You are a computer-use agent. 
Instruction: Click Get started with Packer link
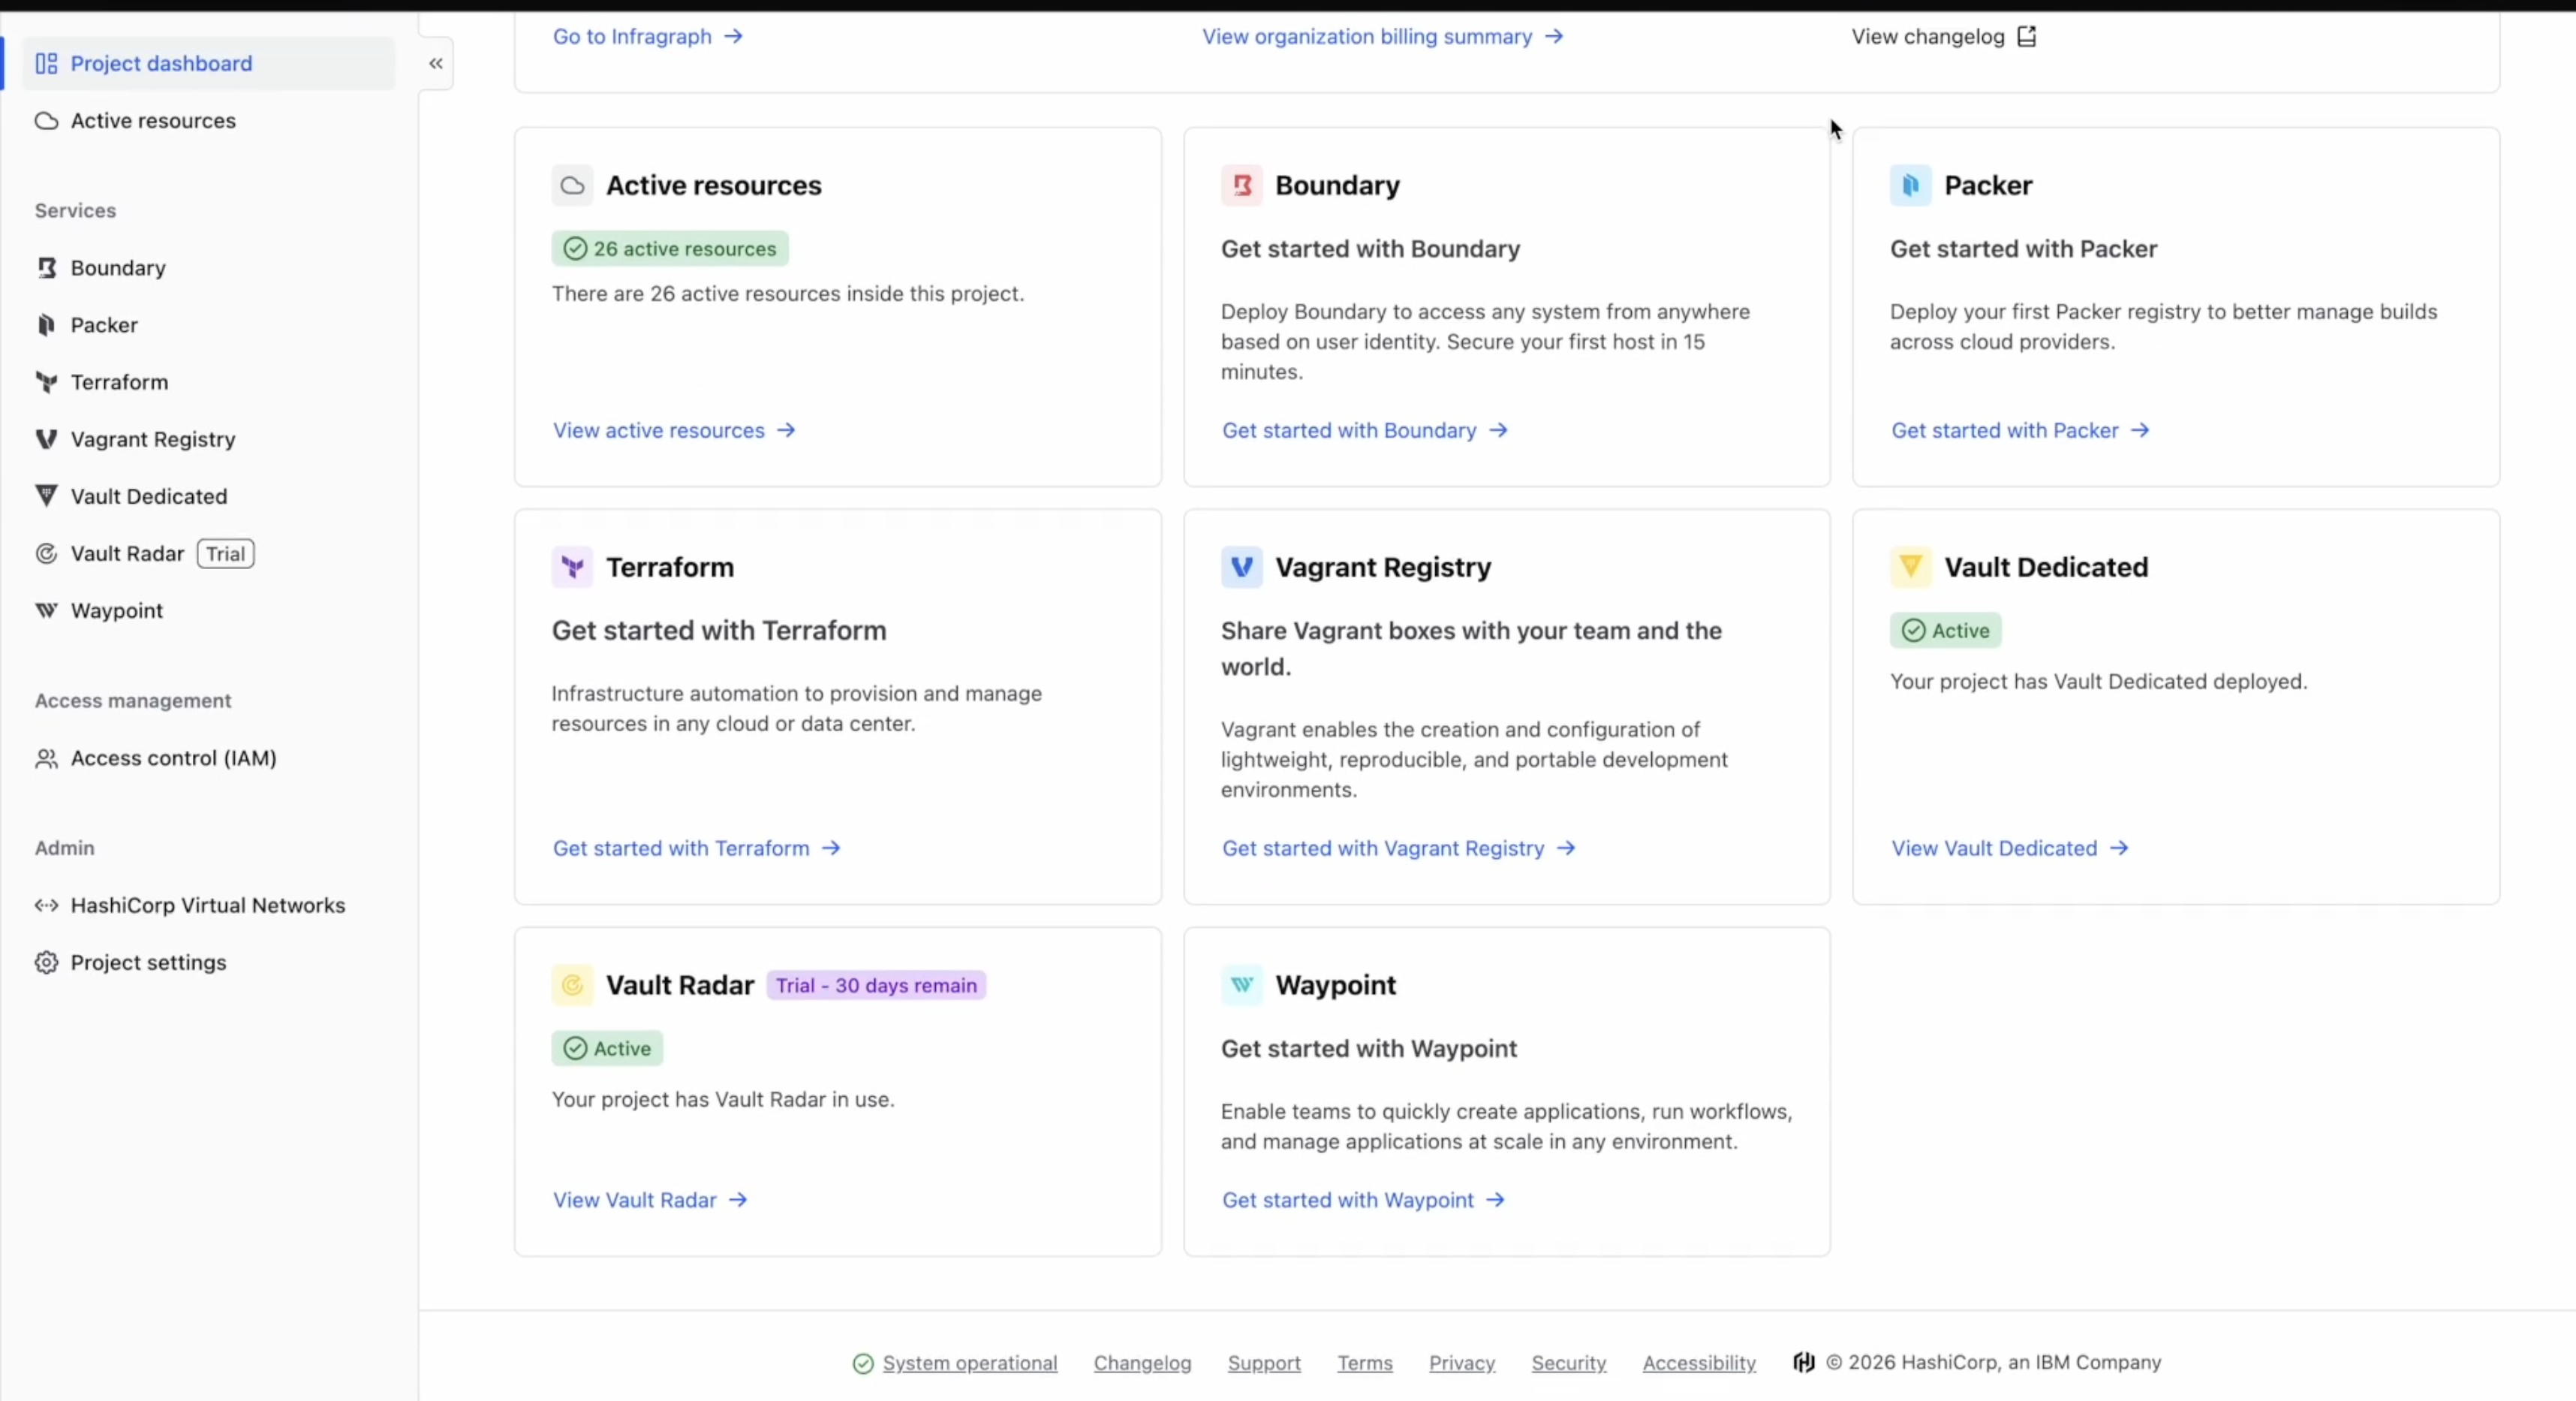click(2020, 430)
